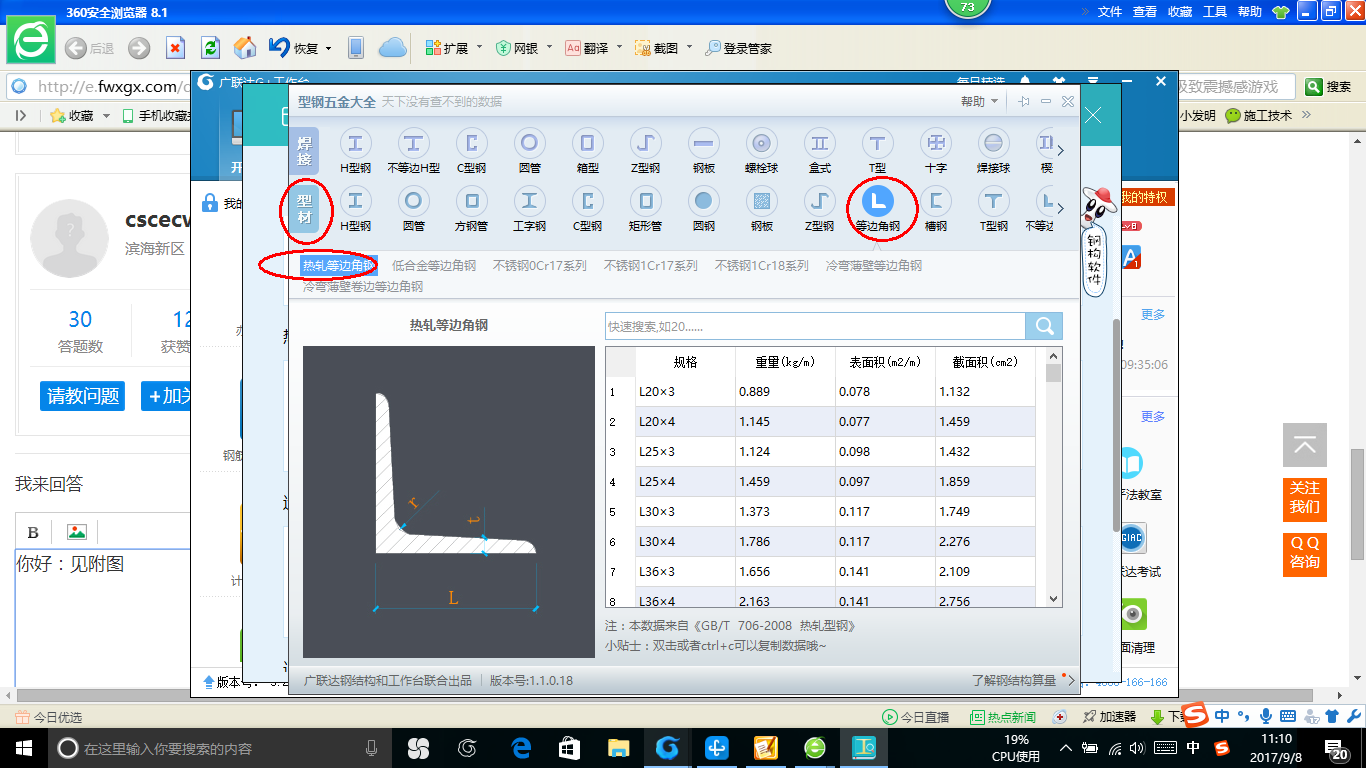The height and width of the screenshot is (768, 1366).
Task: Select the 不锈钢1Cr18系列 sub-tab
Action: (762, 266)
